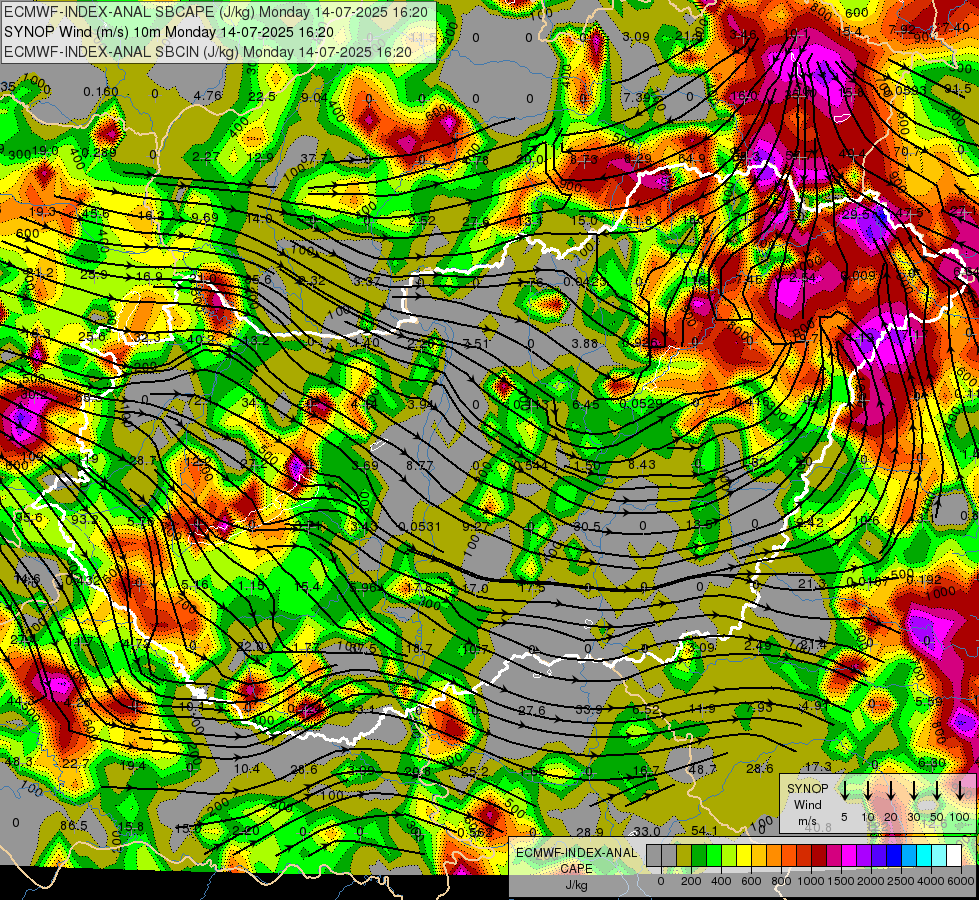Screen dimensions: 979x900
Task: Click the map value 8.77
Action: [419, 465]
